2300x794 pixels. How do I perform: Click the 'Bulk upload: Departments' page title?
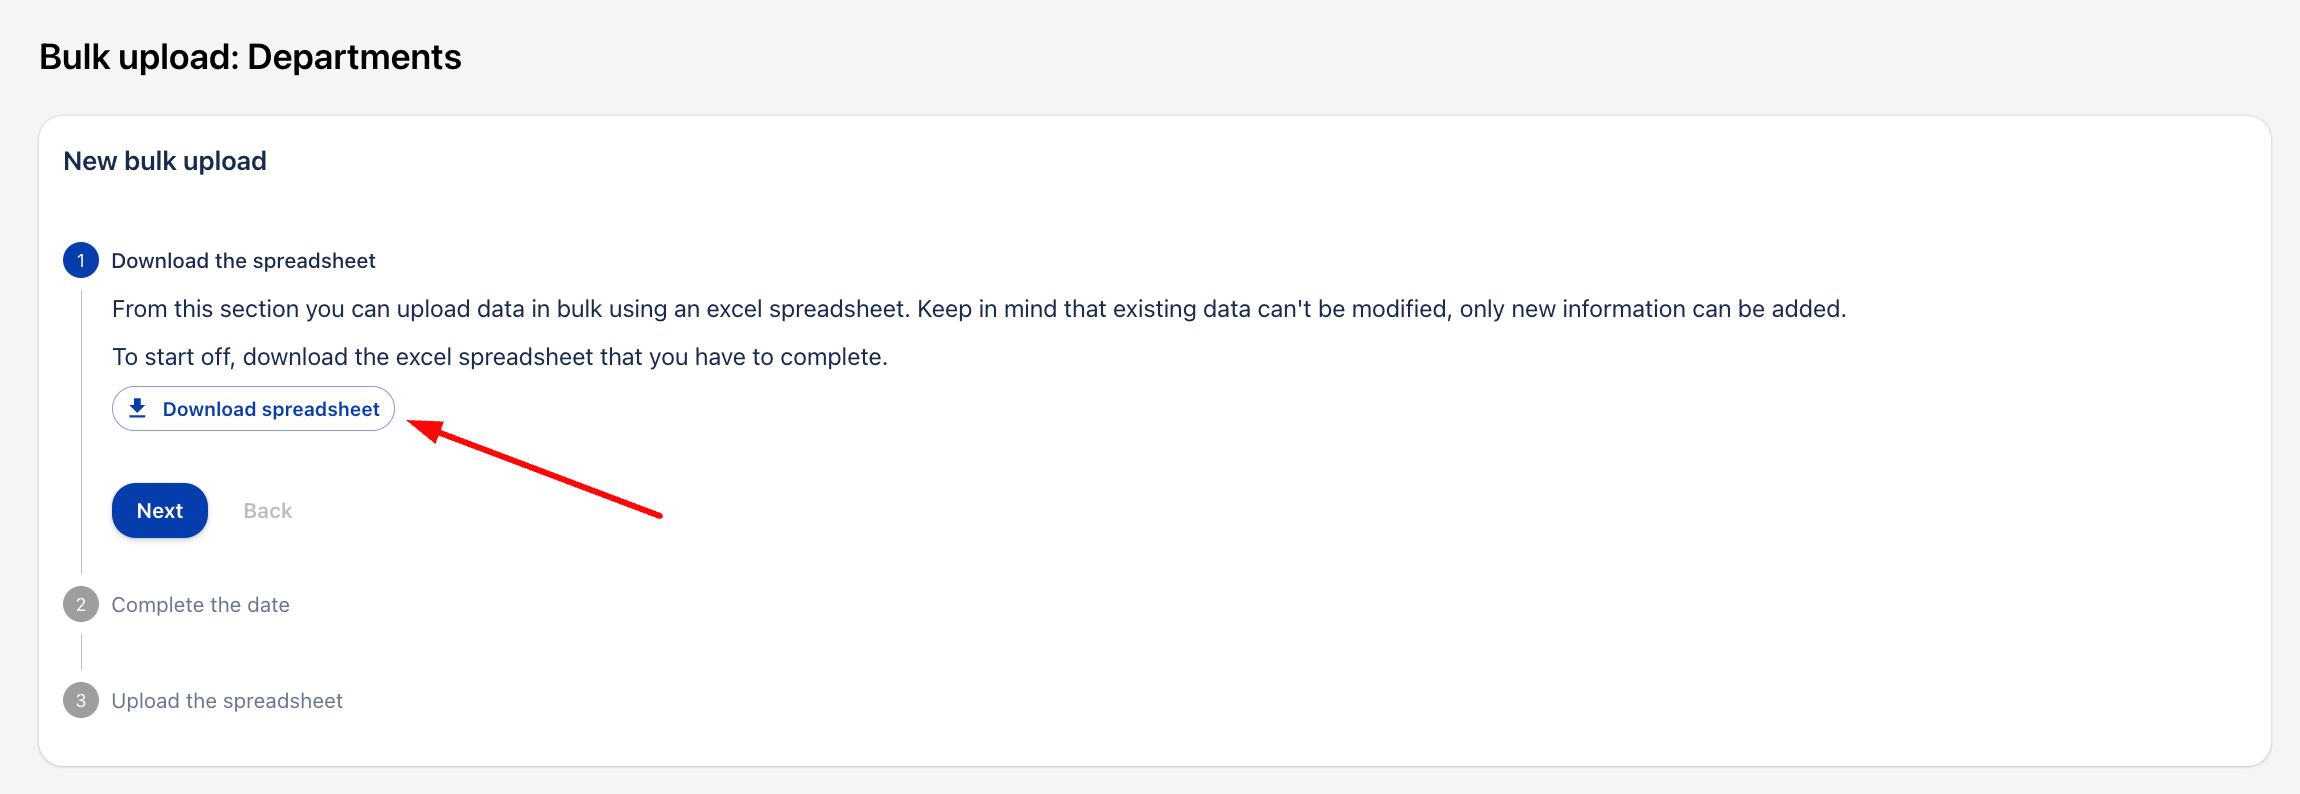pyautogui.click(x=250, y=57)
